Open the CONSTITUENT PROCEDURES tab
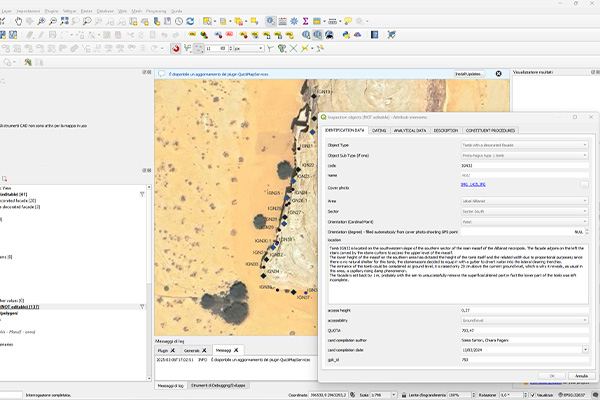The image size is (600, 400). click(489, 130)
